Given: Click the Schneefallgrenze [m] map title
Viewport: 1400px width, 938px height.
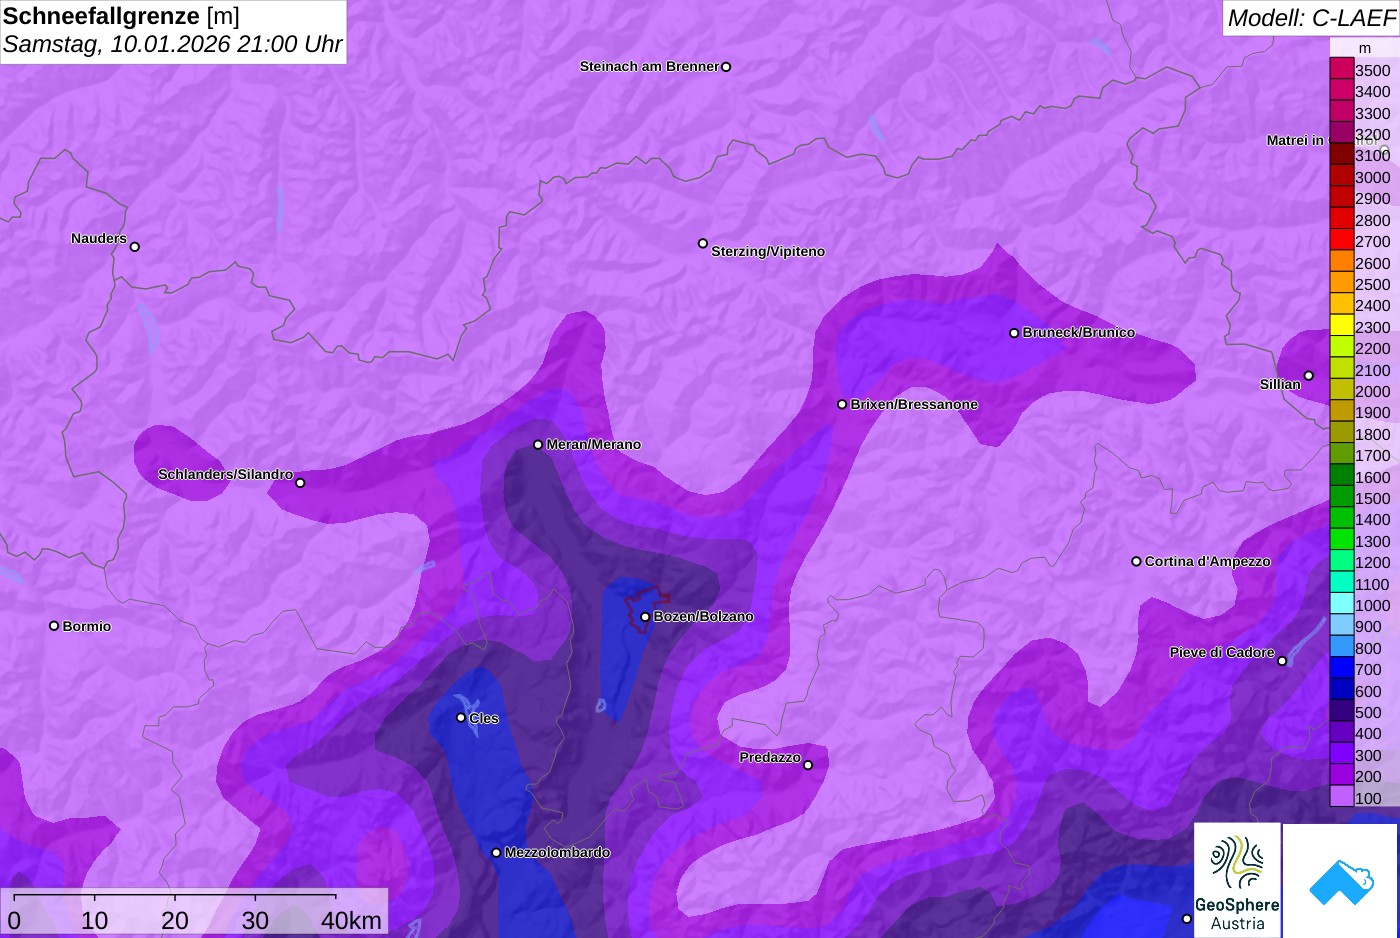Looking at the screenshot, I should tap(121, 16).
